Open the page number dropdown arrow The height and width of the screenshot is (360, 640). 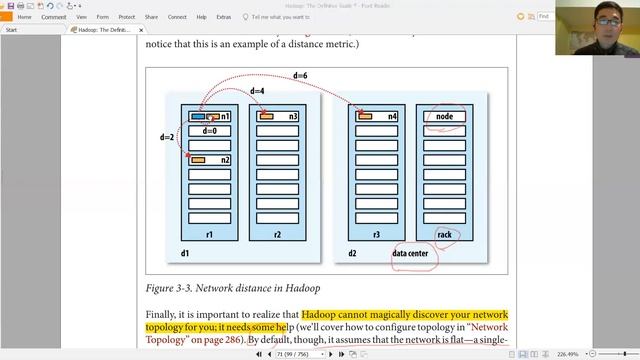(x=322, y=354)
